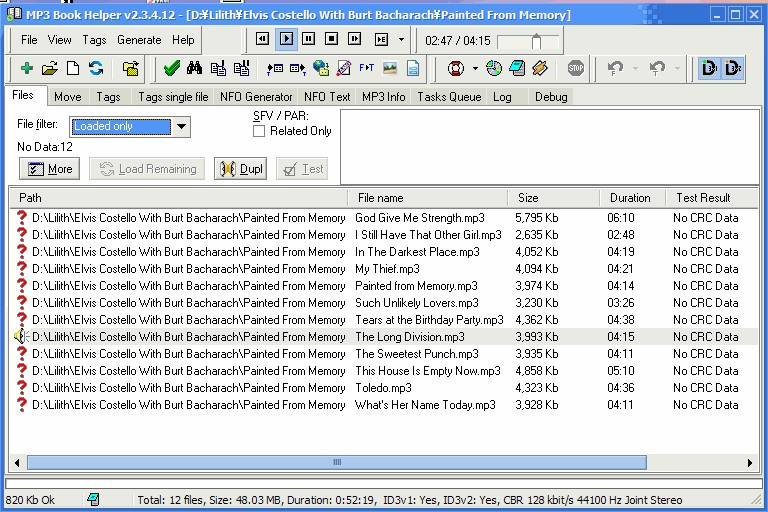Open the Tags menu

click(94, 40)
